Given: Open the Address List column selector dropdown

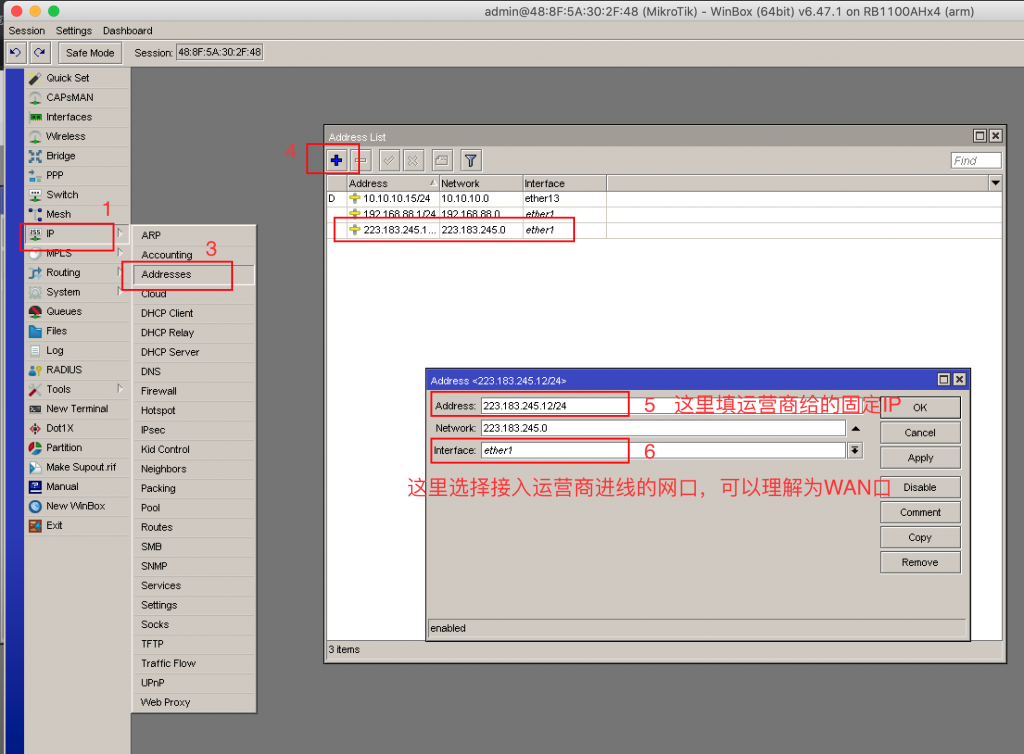Looking at the screenshot, I should point(995,183).
